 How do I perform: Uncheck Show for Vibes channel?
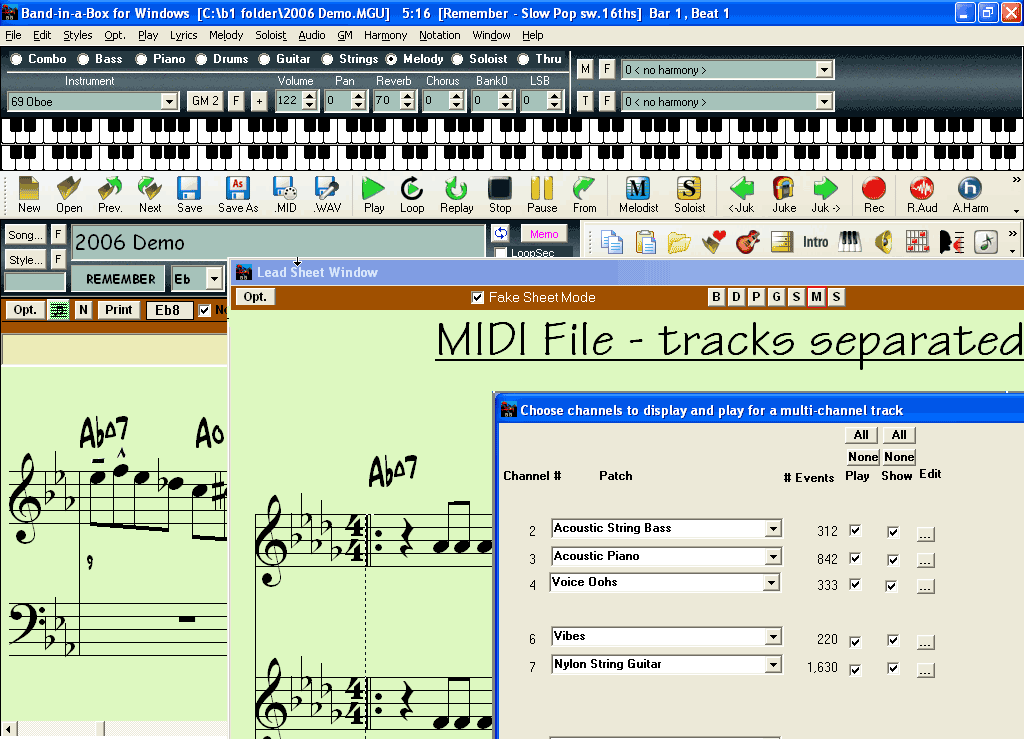(893, 640)
